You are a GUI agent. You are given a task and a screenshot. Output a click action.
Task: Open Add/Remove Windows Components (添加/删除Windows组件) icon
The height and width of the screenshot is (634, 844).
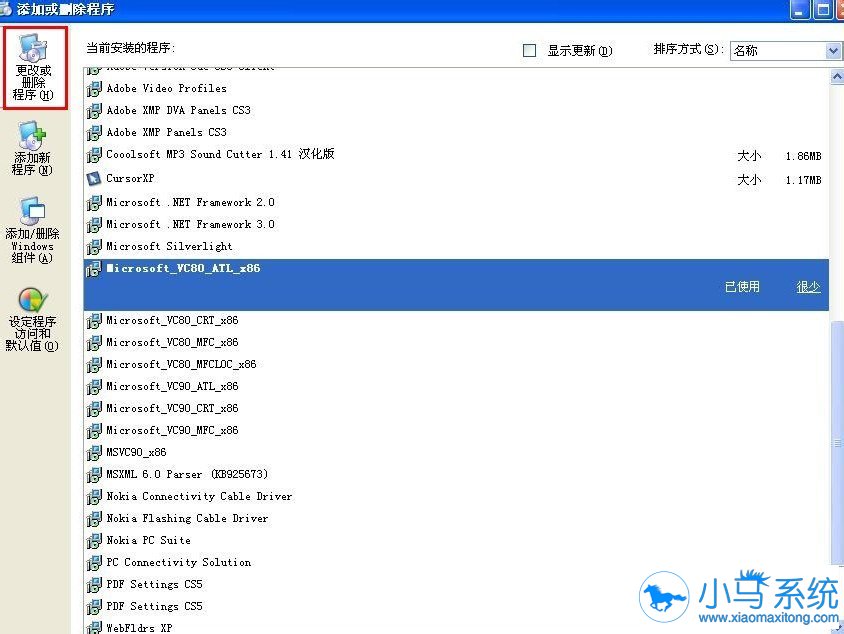(x=32, y=230)
